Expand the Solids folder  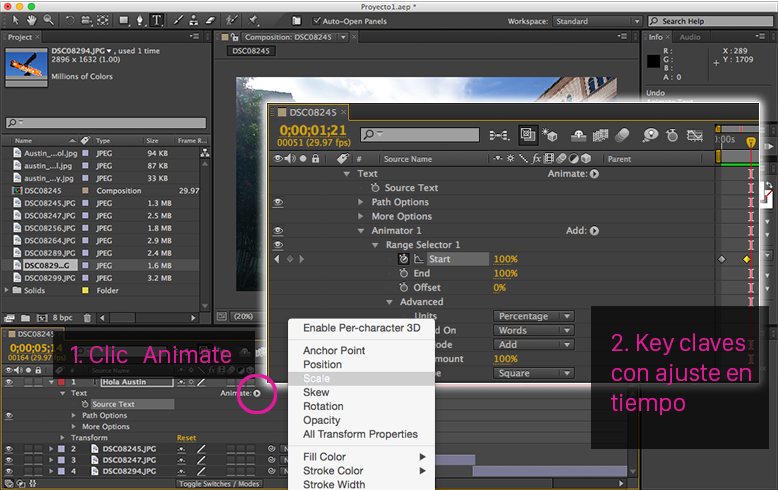[x=6, y=290]
